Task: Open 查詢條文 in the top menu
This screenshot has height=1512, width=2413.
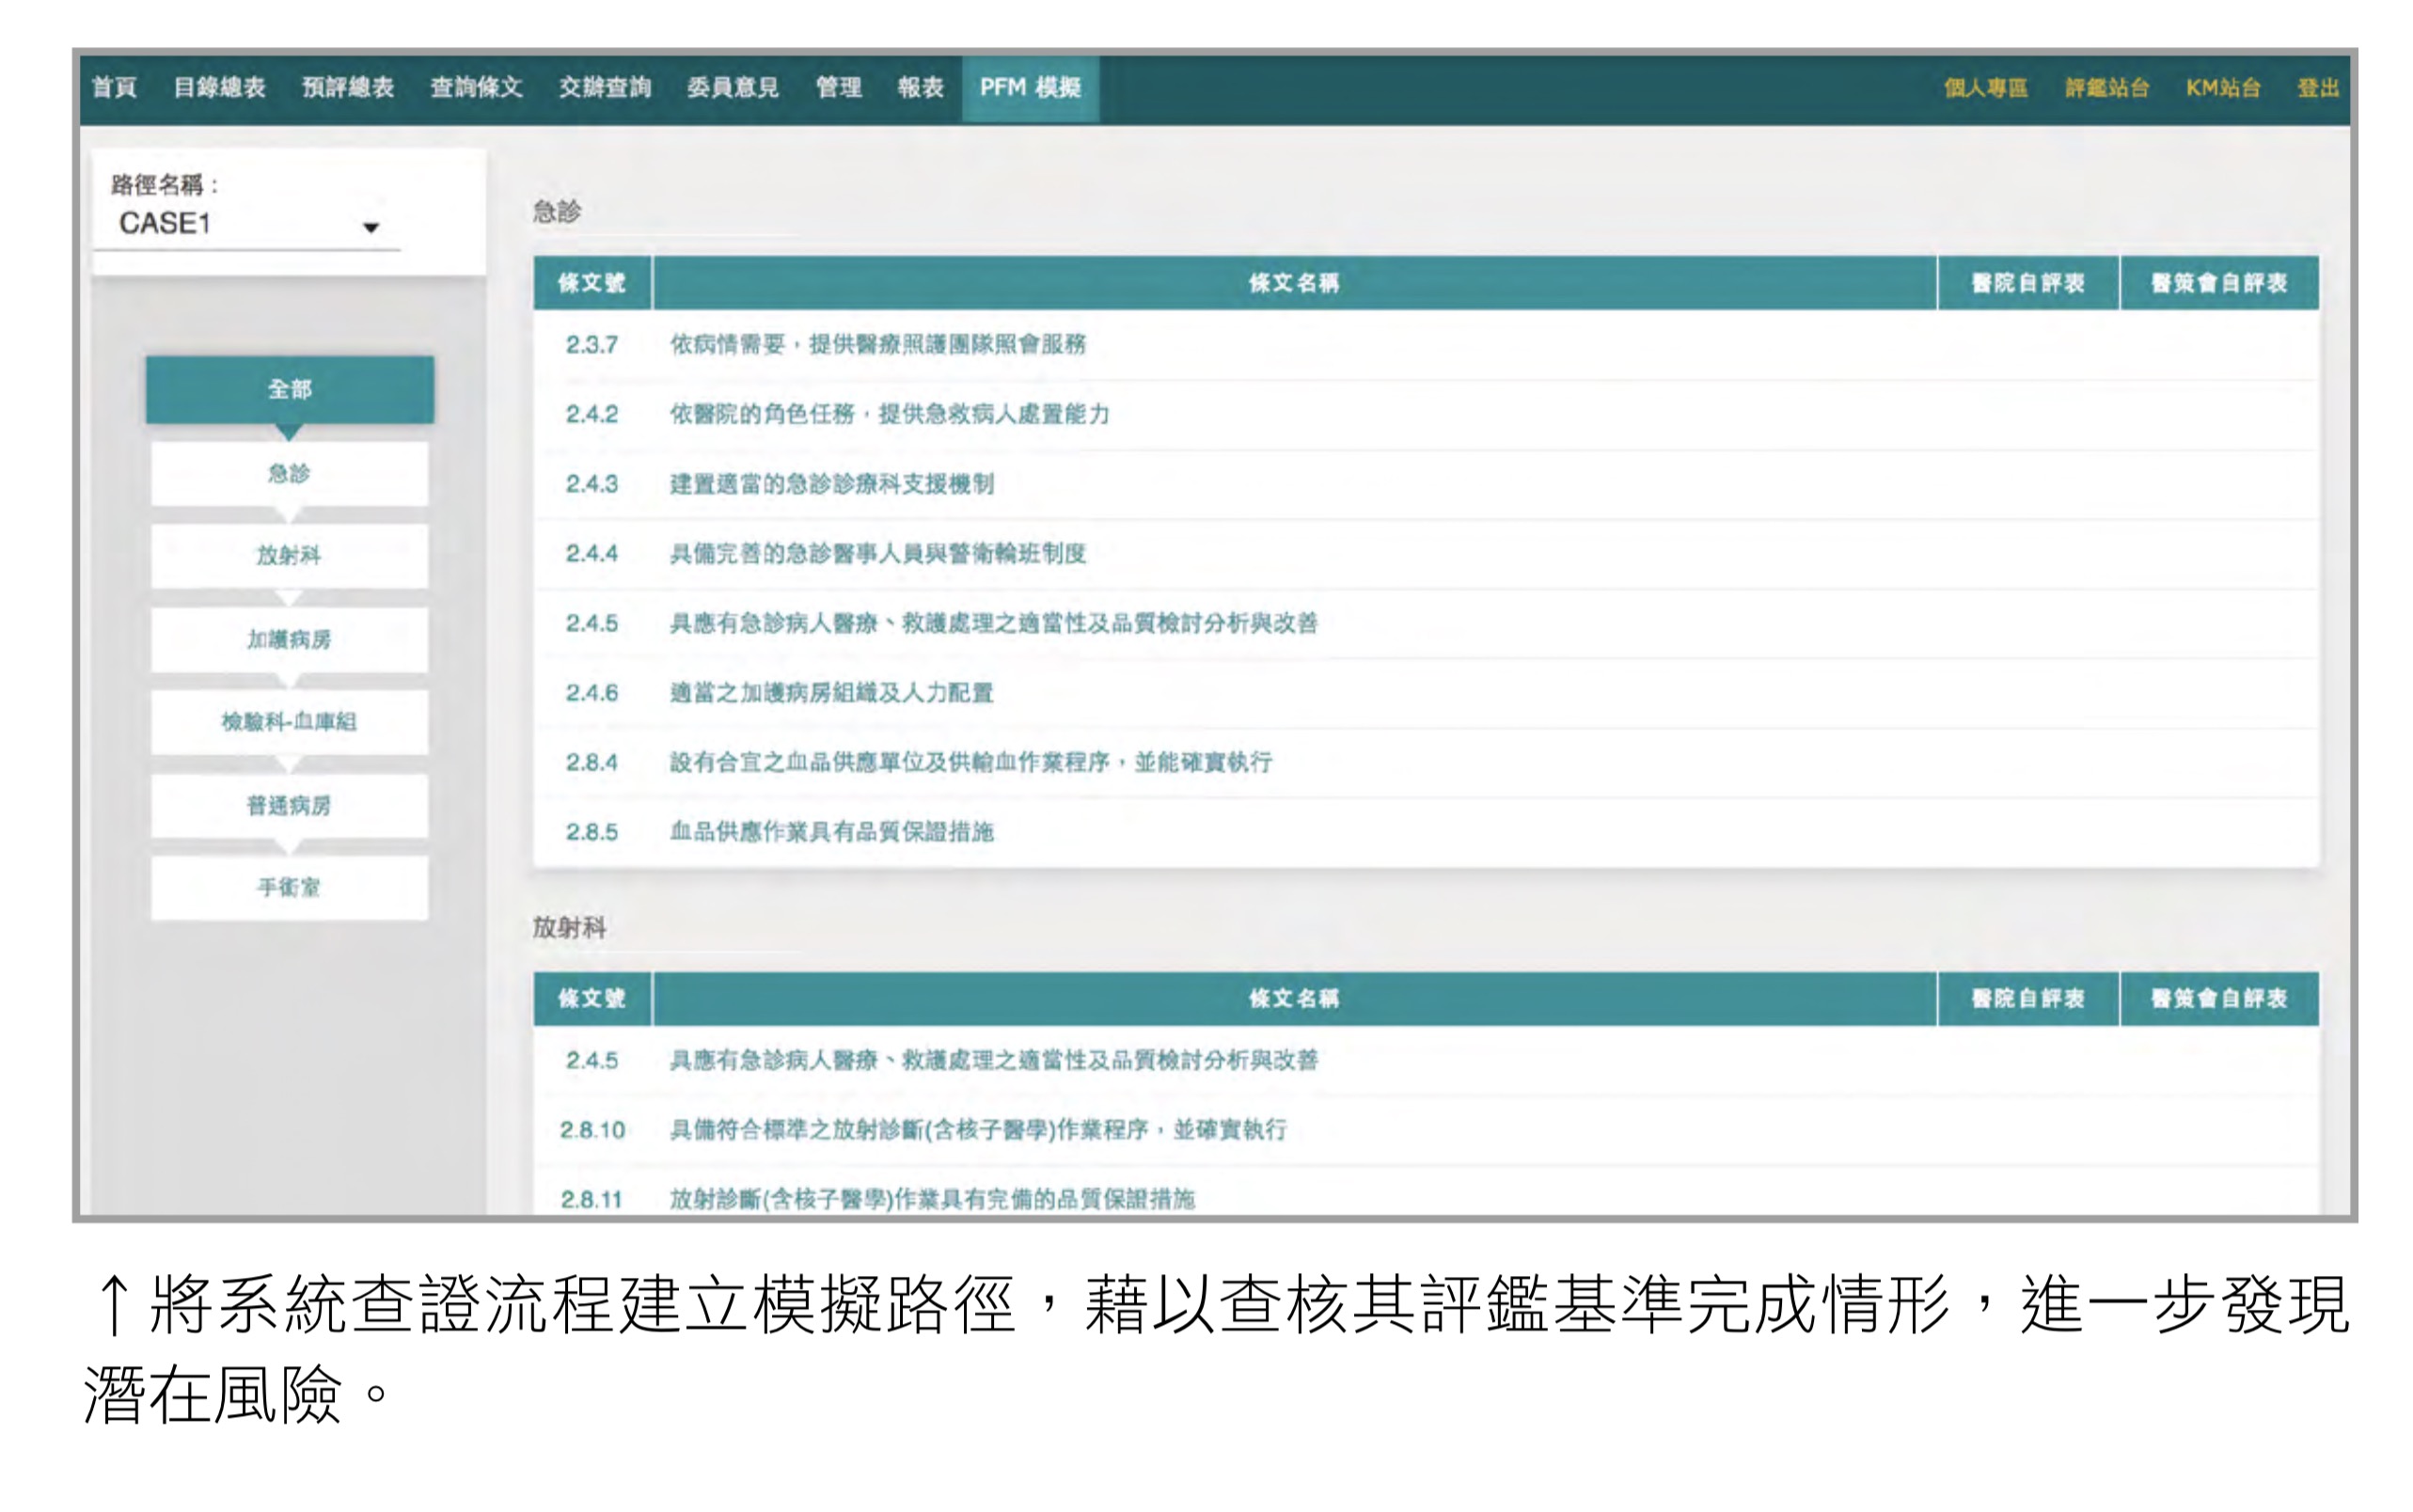Action: 476,88
